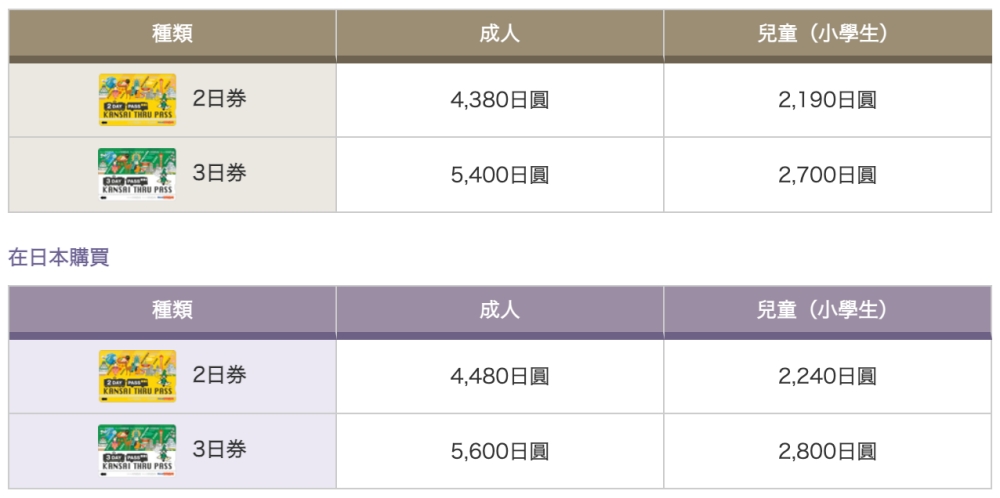Click the yellow 2-day pass card in top table

[137, 100]
